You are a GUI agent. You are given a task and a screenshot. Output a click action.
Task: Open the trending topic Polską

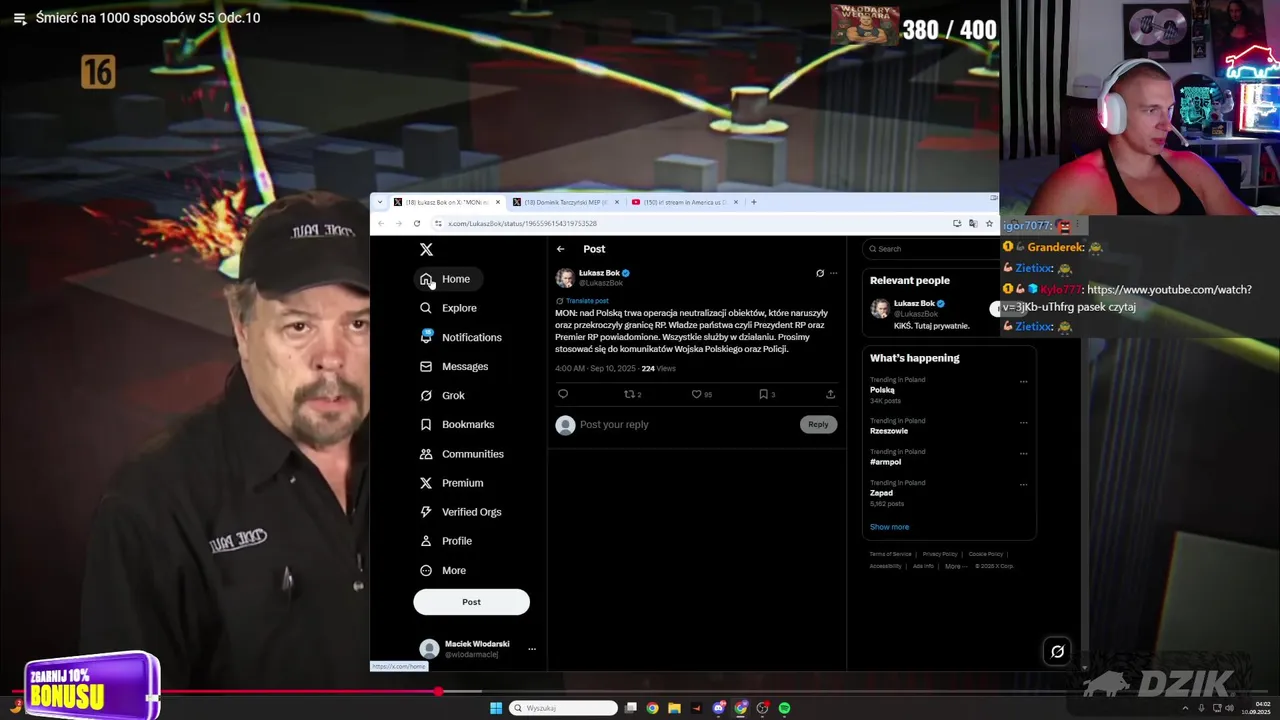pyautogui.click(x=882, y=390)
